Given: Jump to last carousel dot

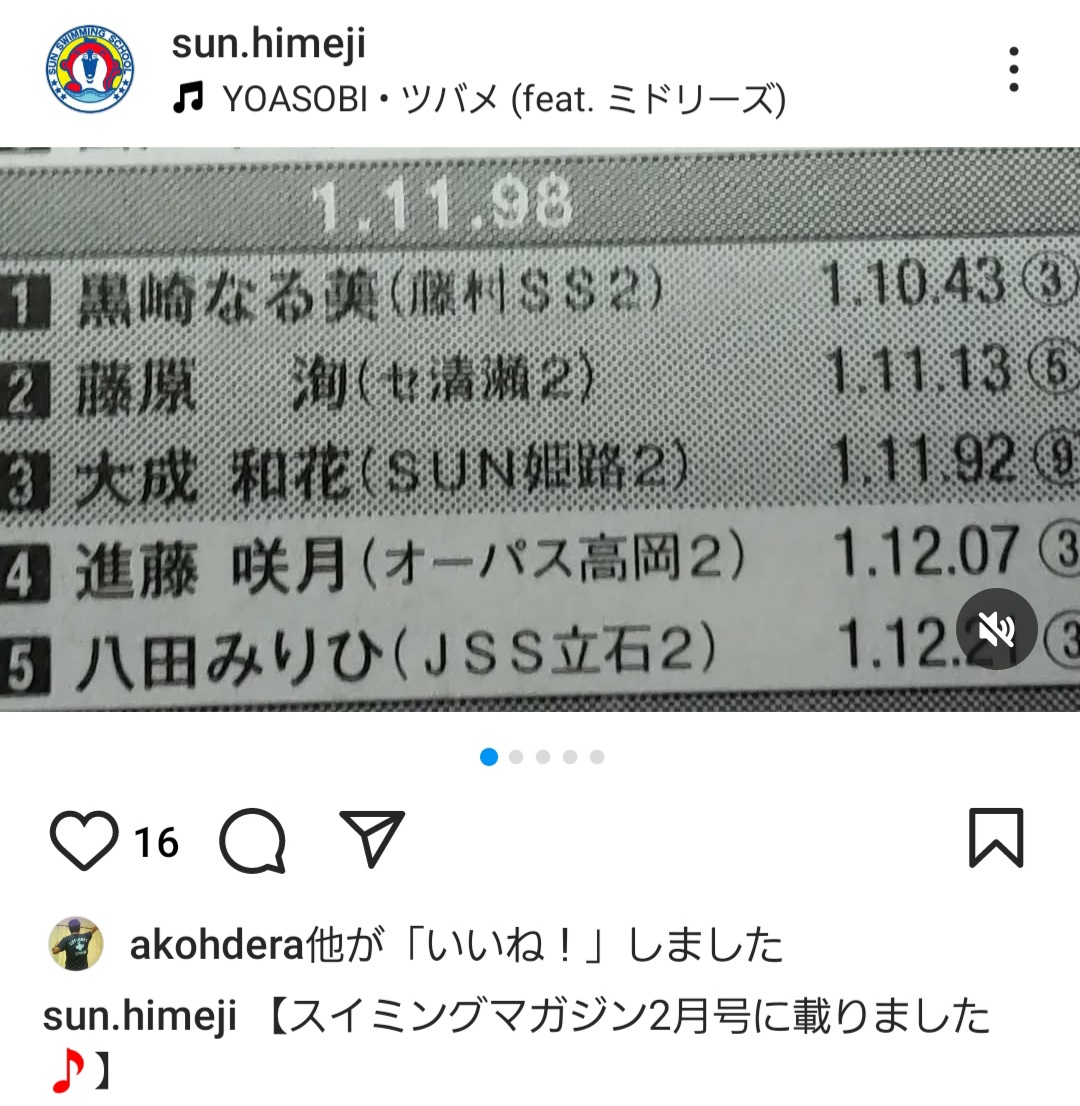Looking at the screenshot, I should 597,757.
